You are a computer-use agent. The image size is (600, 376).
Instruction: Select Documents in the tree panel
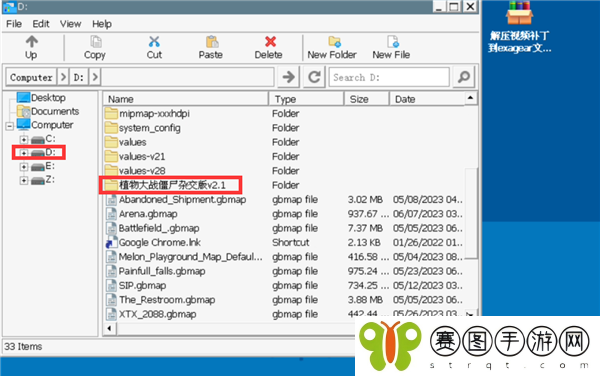55,111
